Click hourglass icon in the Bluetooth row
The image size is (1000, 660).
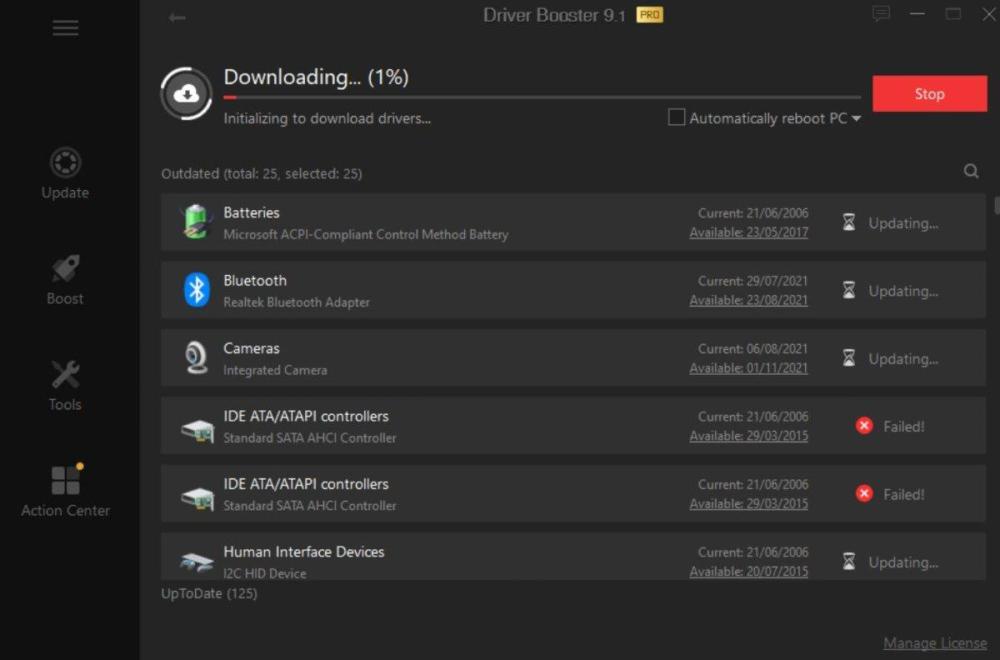coord(849,290)
